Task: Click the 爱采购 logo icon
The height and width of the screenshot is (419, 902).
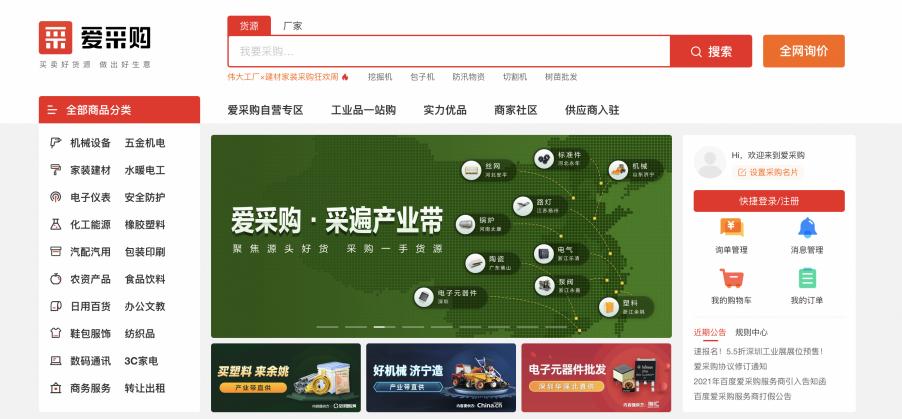Action: click(56, 37)
